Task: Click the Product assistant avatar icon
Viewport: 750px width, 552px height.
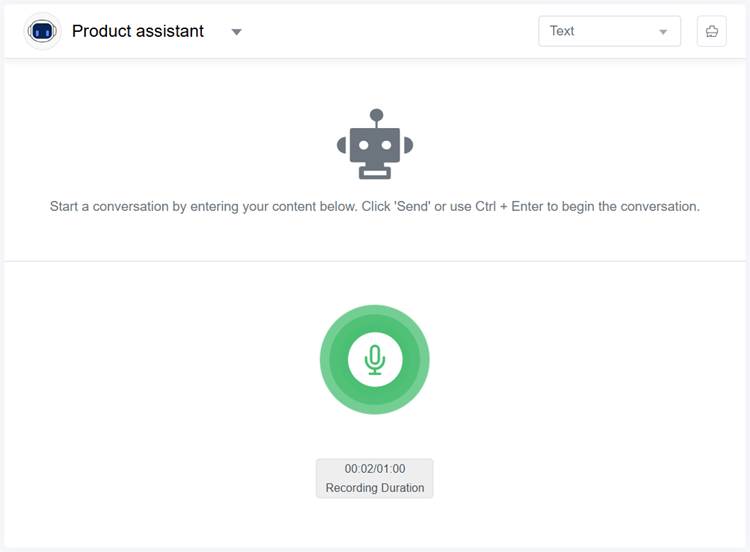Action: pyautogui.click(x=42, y=31)
